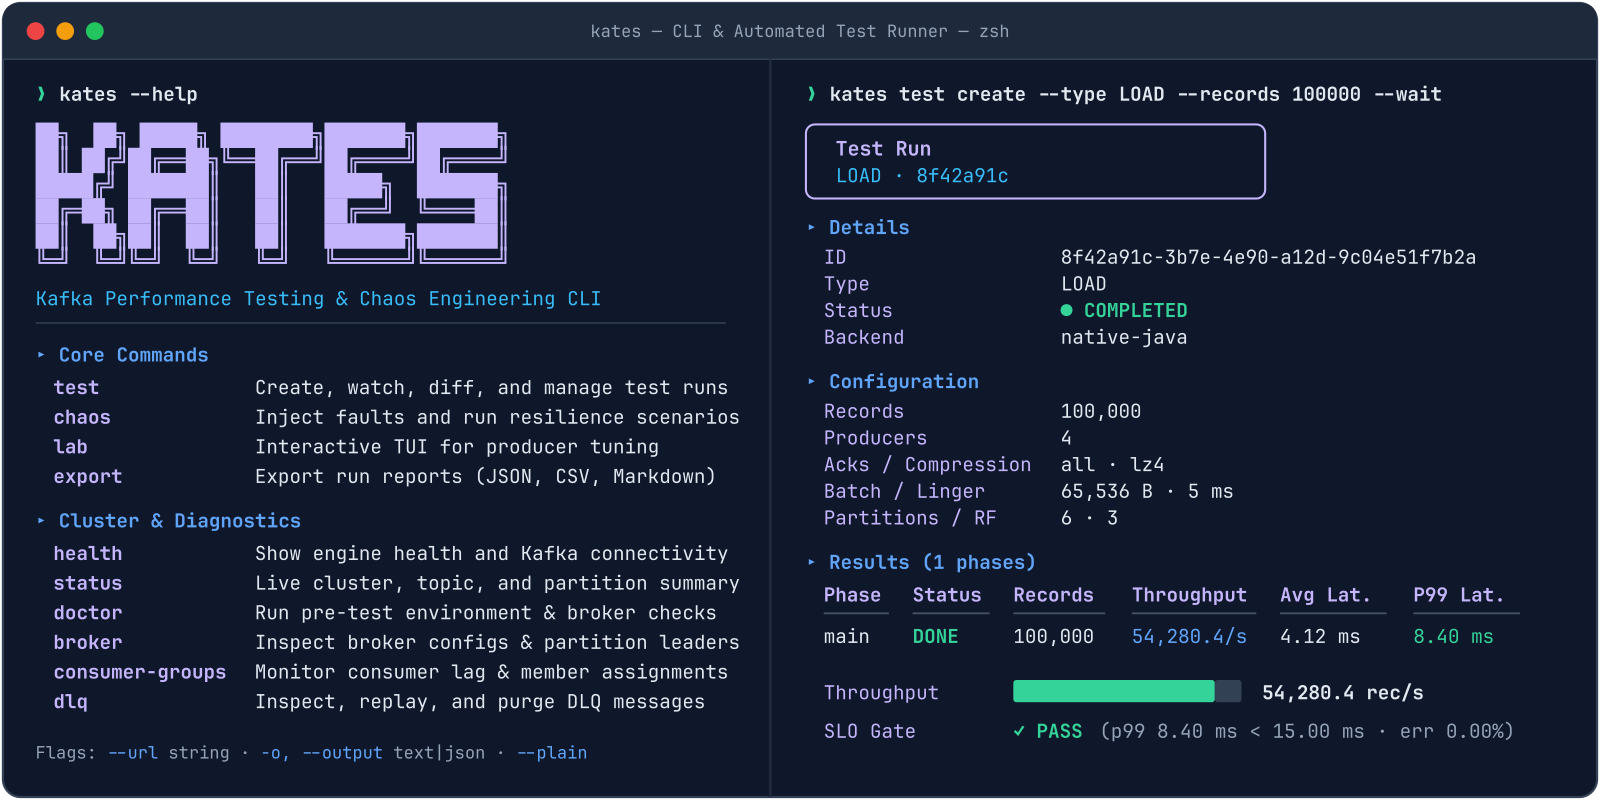Screen dimensions: 1600x800
Task: Collapse the Results (1 phases) triangle
Action: pyautogui.click(x=811, y=562)
